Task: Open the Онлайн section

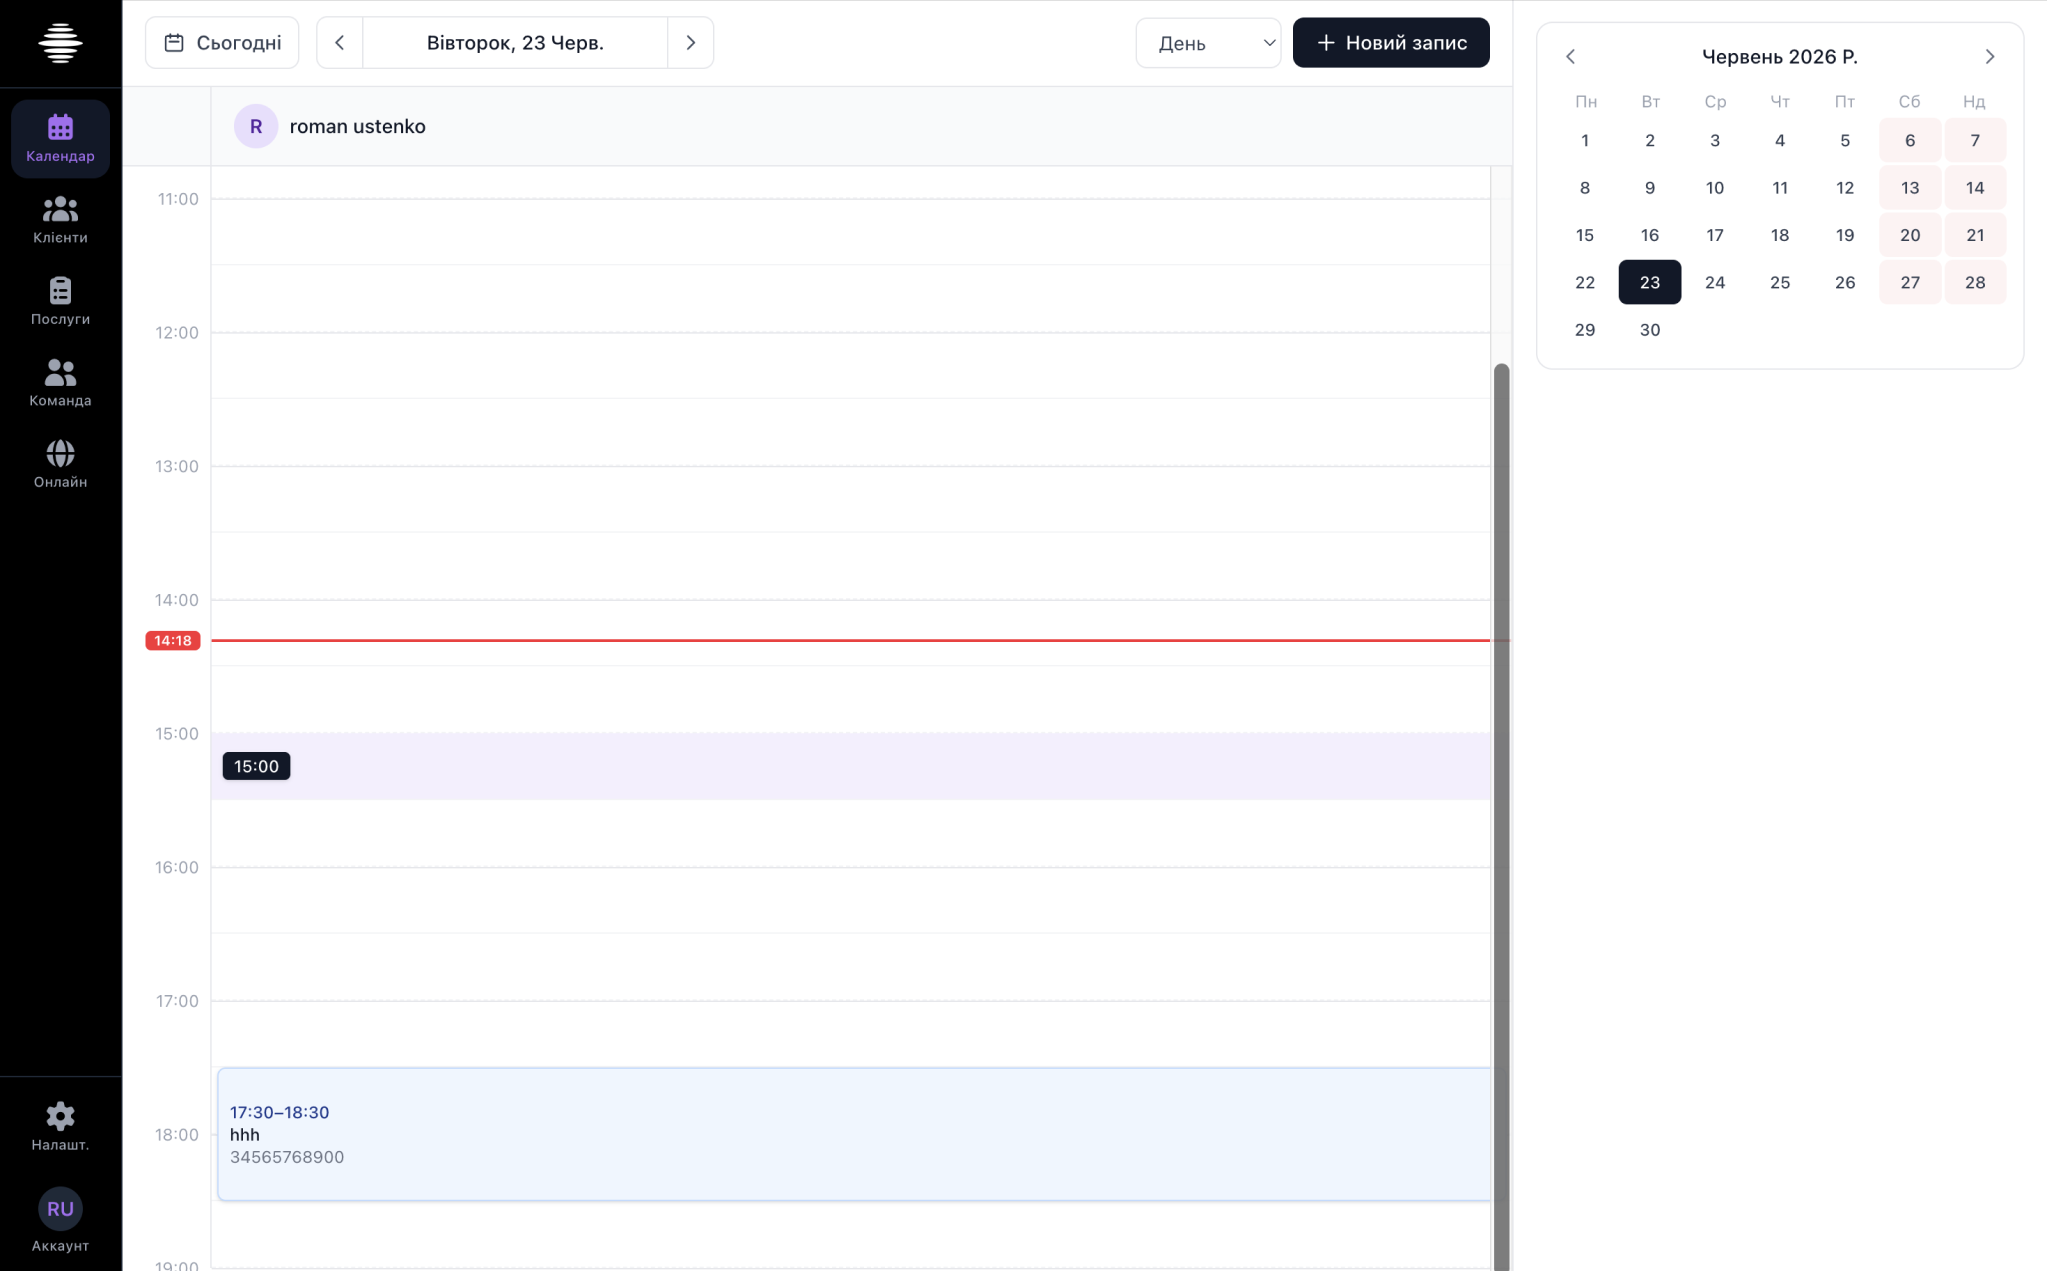Action: (x=60, y=464)
